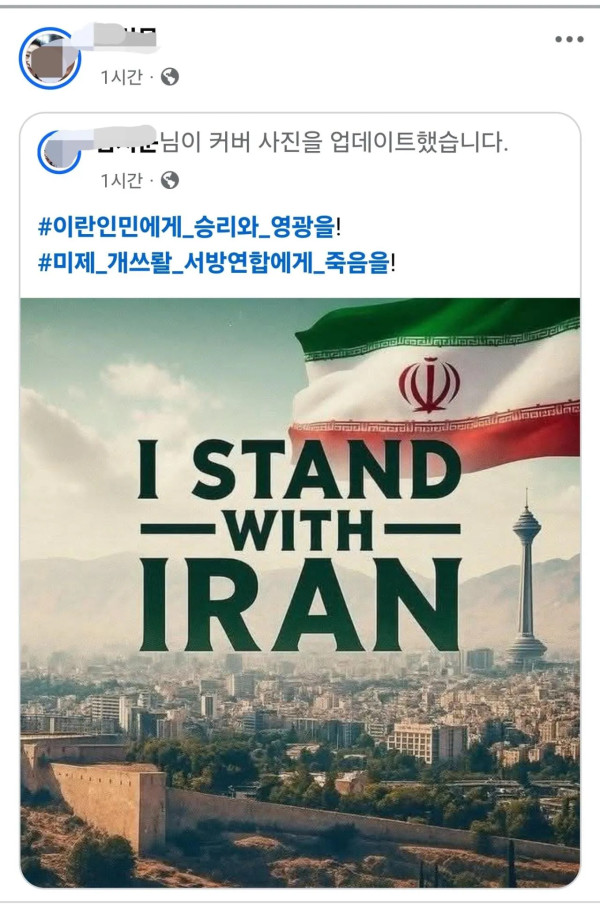Viewport: 600px width, 915px height.
Task: Click the shared post author's small avatar
Action: click(59, 151)
